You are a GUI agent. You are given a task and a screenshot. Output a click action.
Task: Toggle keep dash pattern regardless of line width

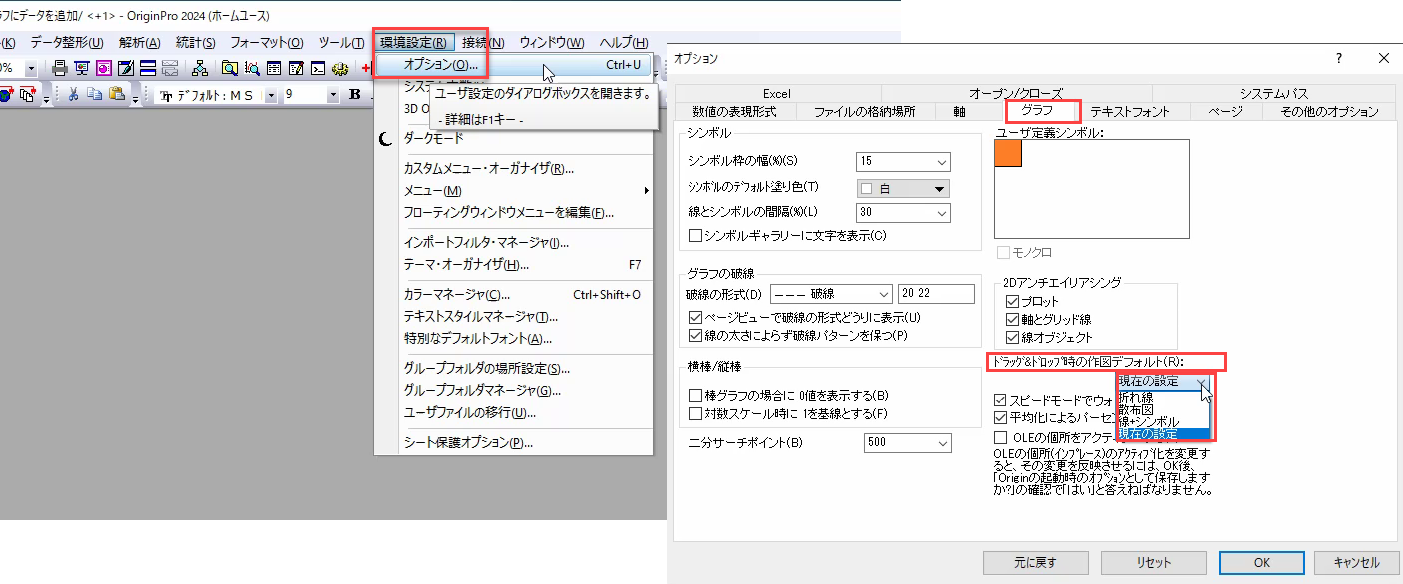[697, 335]
